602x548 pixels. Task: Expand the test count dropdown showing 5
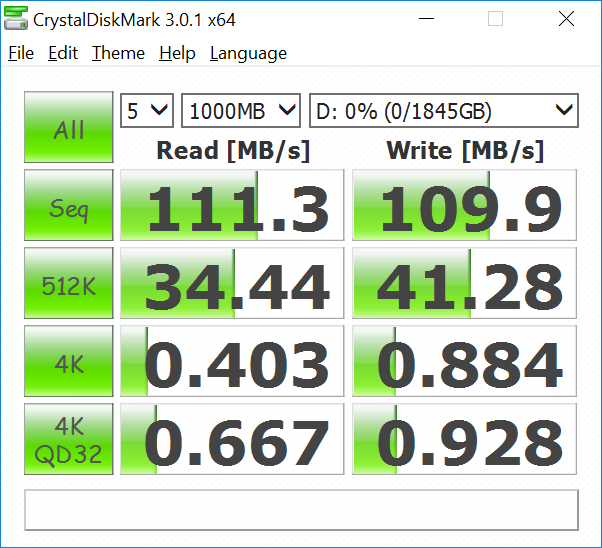click(147, 111)
